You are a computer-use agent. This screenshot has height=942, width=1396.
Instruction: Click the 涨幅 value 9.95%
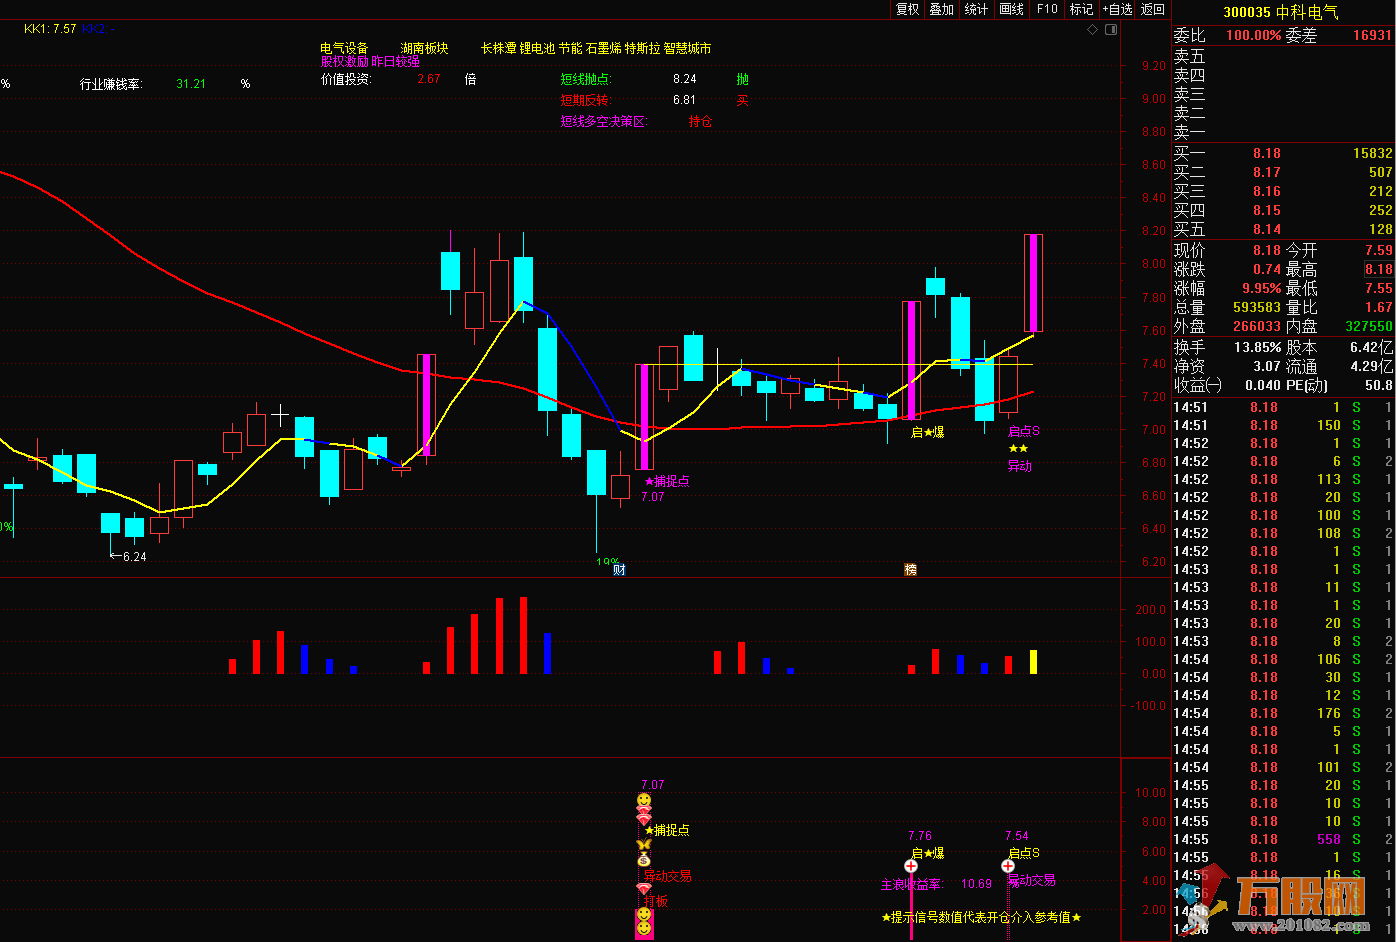pyautogui.click(x=1261, y=288)
